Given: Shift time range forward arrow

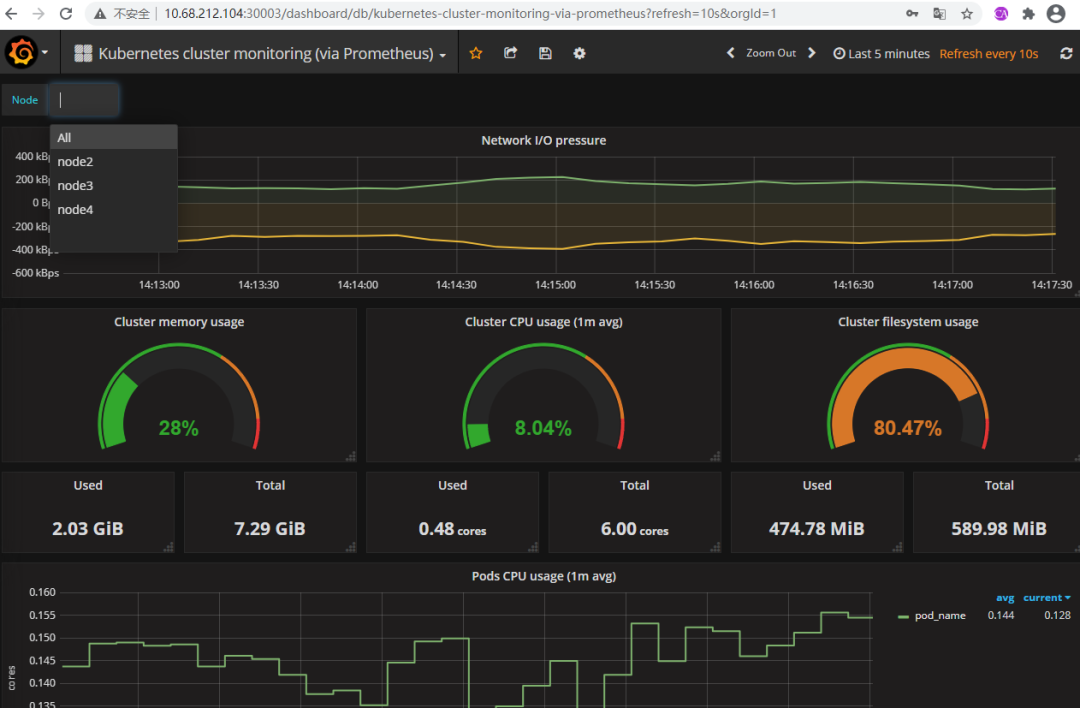Looking at the screenshot, I should pyautogui.click(x=811, y=53).
